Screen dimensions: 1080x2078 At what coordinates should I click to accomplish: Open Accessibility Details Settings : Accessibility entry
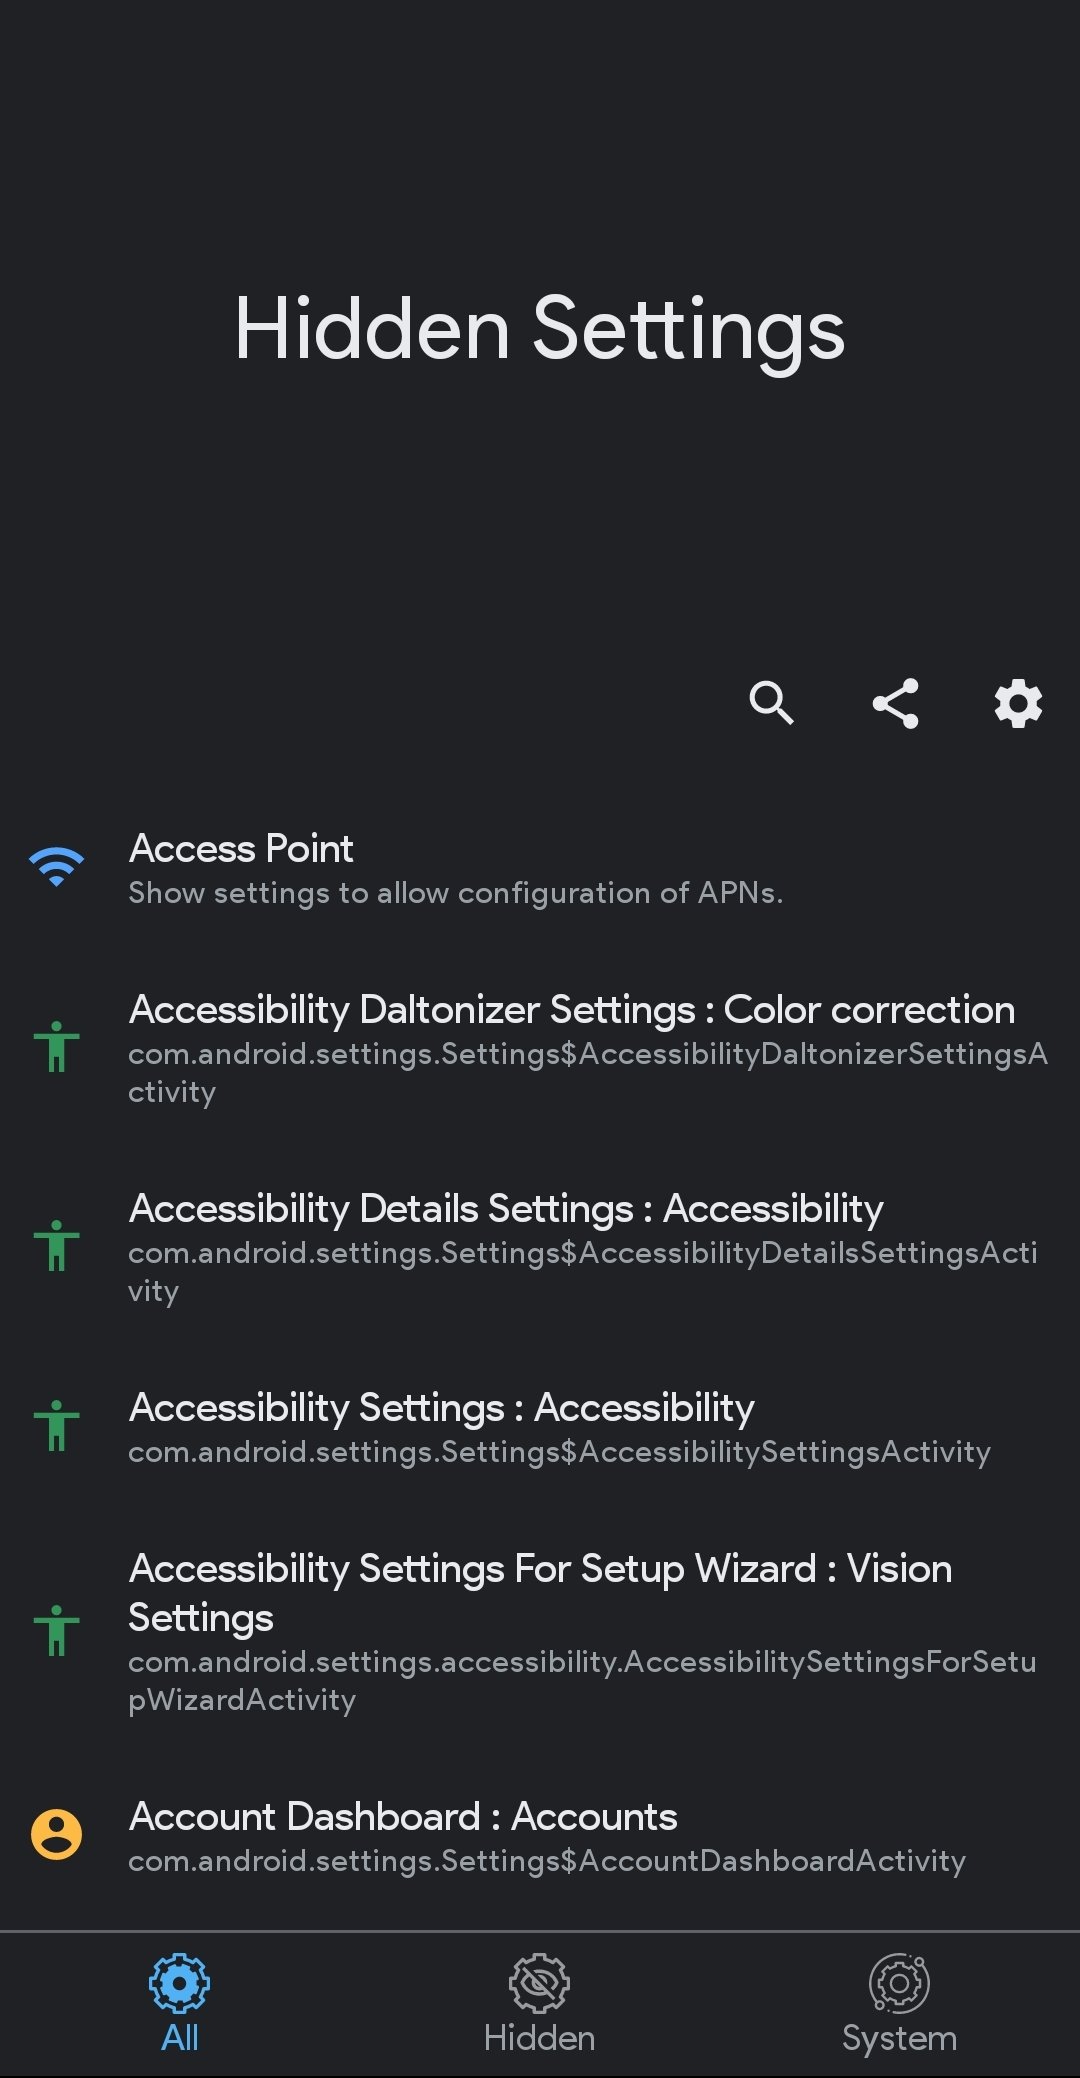[x=540, y=1247]
